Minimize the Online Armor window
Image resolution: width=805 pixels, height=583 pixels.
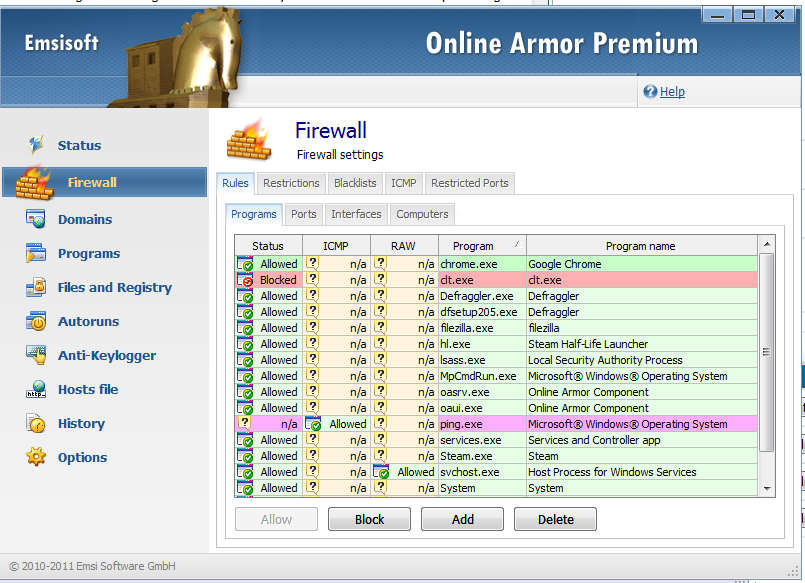[717, 15]
